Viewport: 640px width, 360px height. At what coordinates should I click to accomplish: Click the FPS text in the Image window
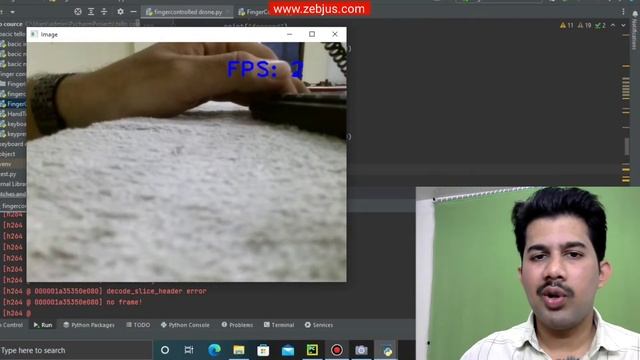tap(265, 69)
